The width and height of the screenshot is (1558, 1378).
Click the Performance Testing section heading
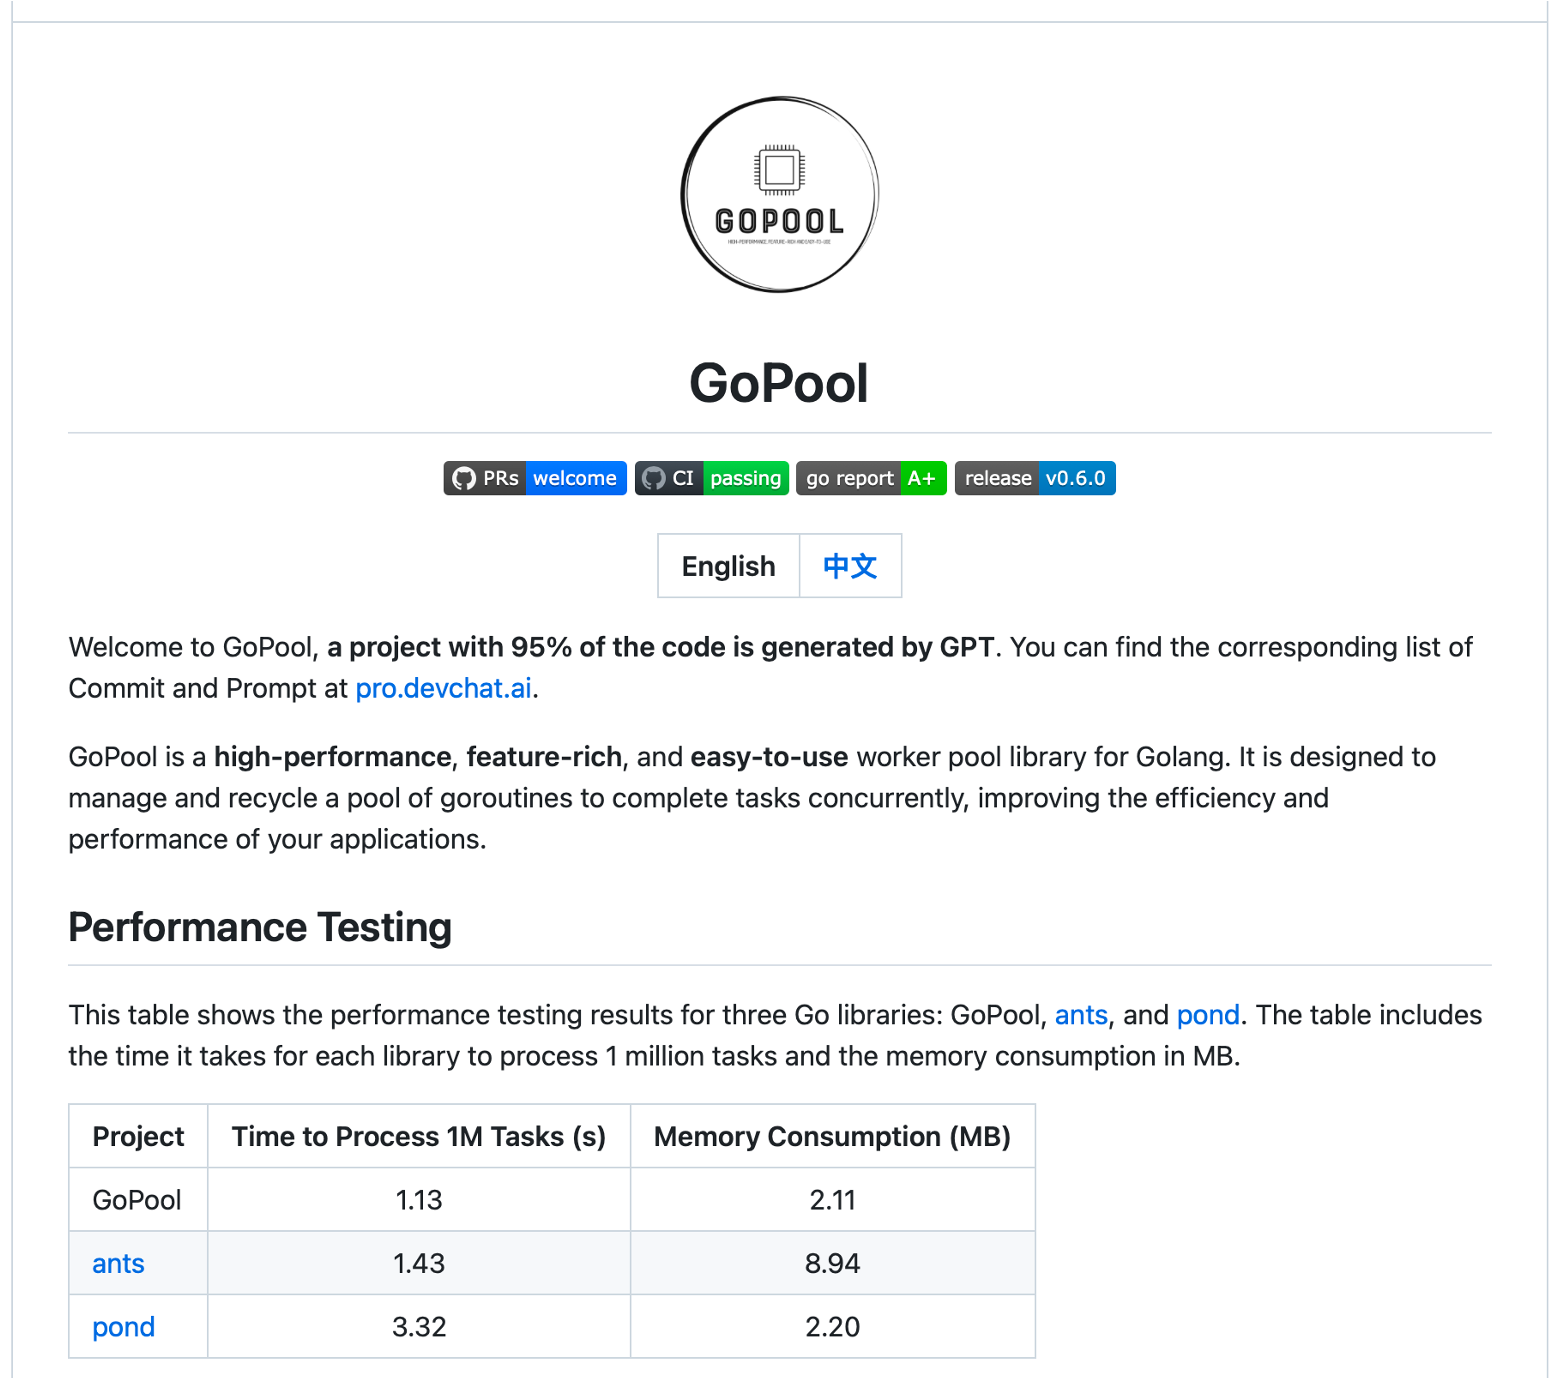click(x=260, y=927)
